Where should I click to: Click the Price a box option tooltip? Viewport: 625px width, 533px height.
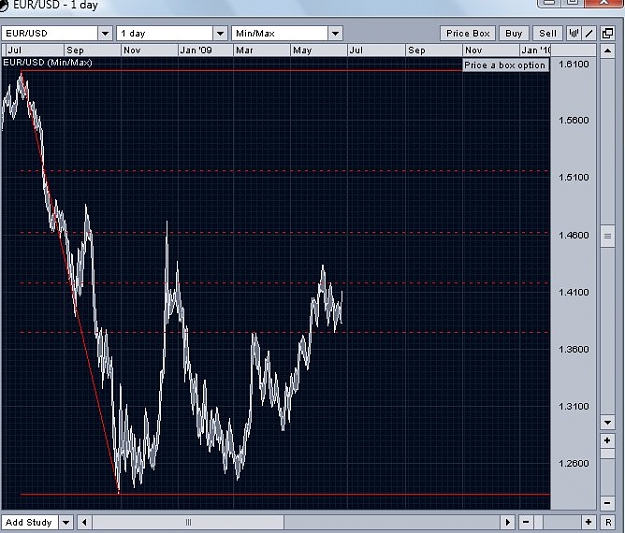tap(505, 65)
